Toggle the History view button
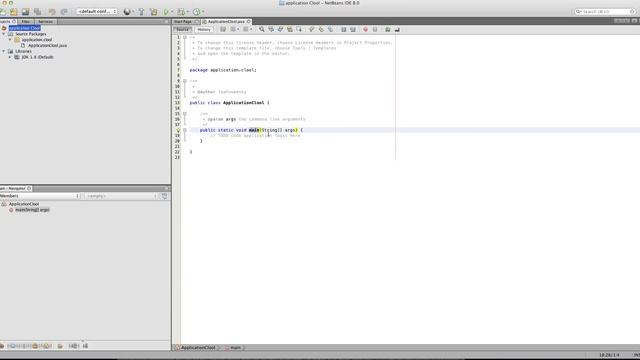Viewport: 640px width, 360px height. [204, 29]
